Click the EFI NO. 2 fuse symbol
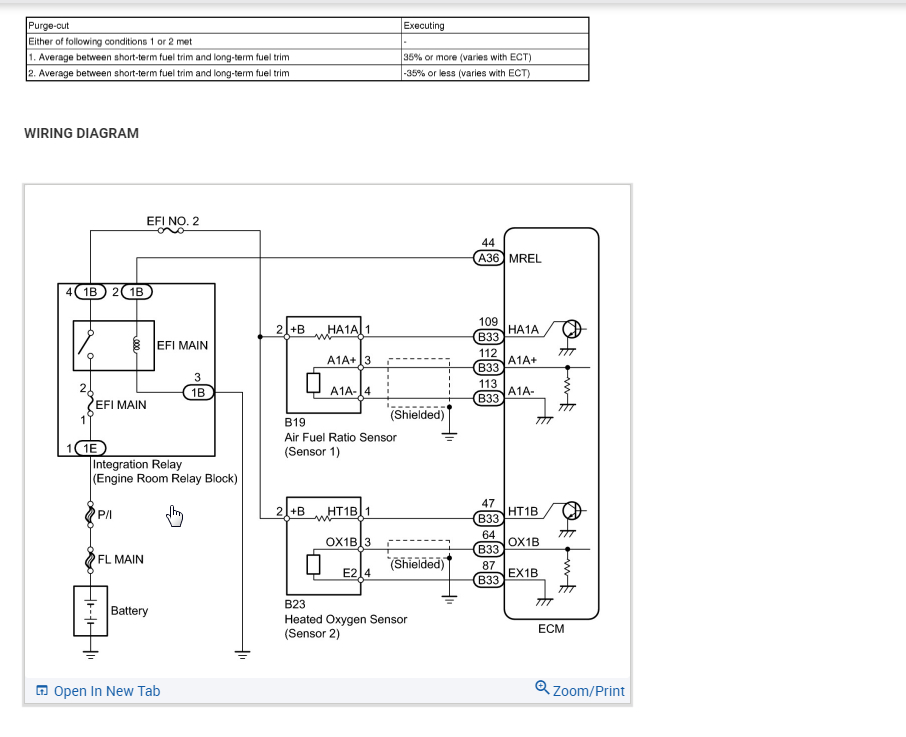The image size is (906, 737). pos(171,230)
